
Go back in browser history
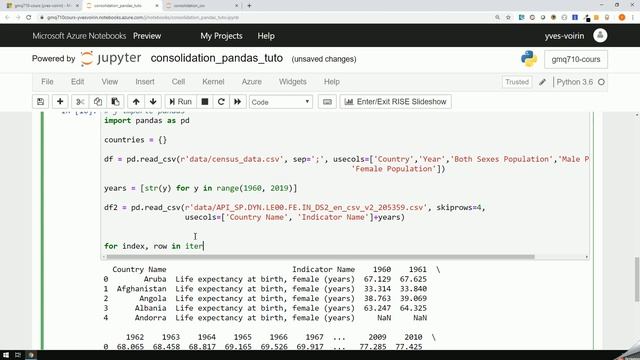7,18
